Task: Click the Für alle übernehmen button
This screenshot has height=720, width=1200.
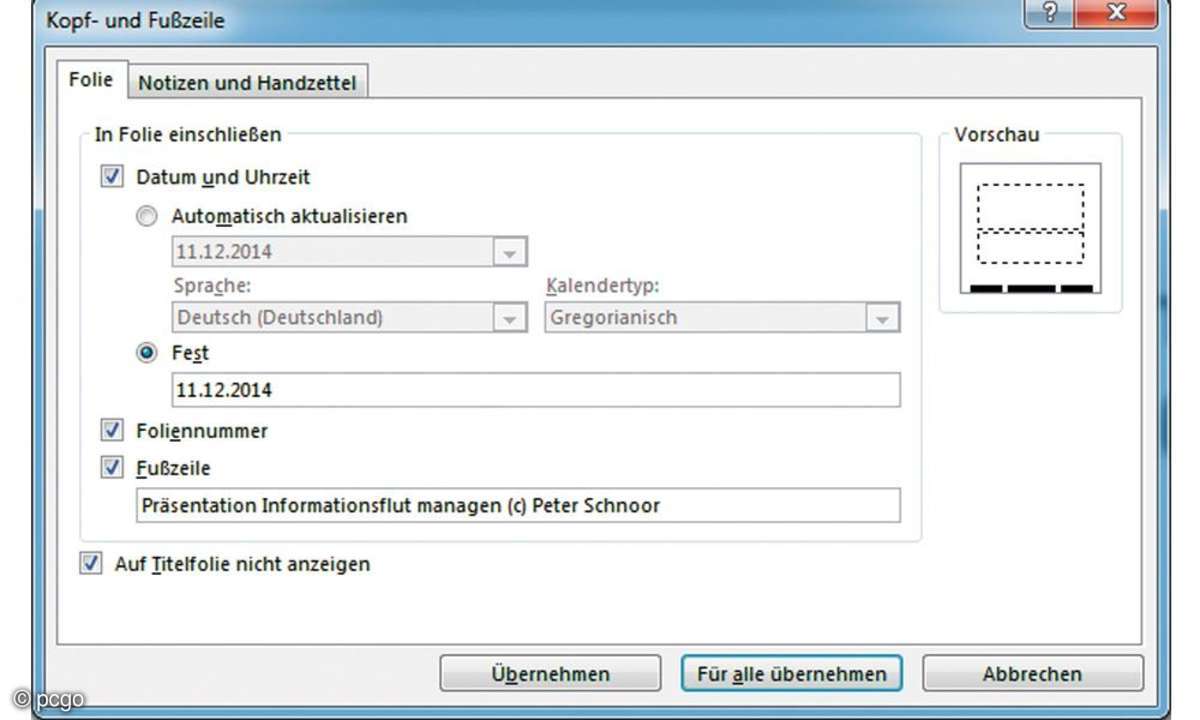Action: click(x=791, y=673)
